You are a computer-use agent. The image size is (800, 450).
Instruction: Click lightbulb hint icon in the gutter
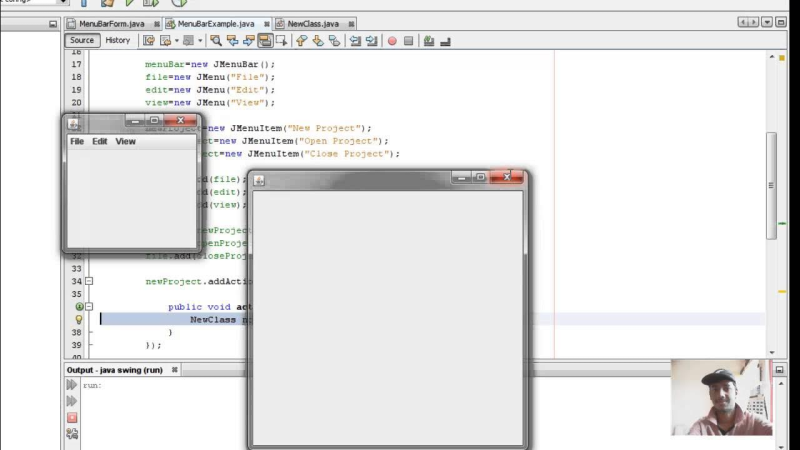[x=79, y=319]
